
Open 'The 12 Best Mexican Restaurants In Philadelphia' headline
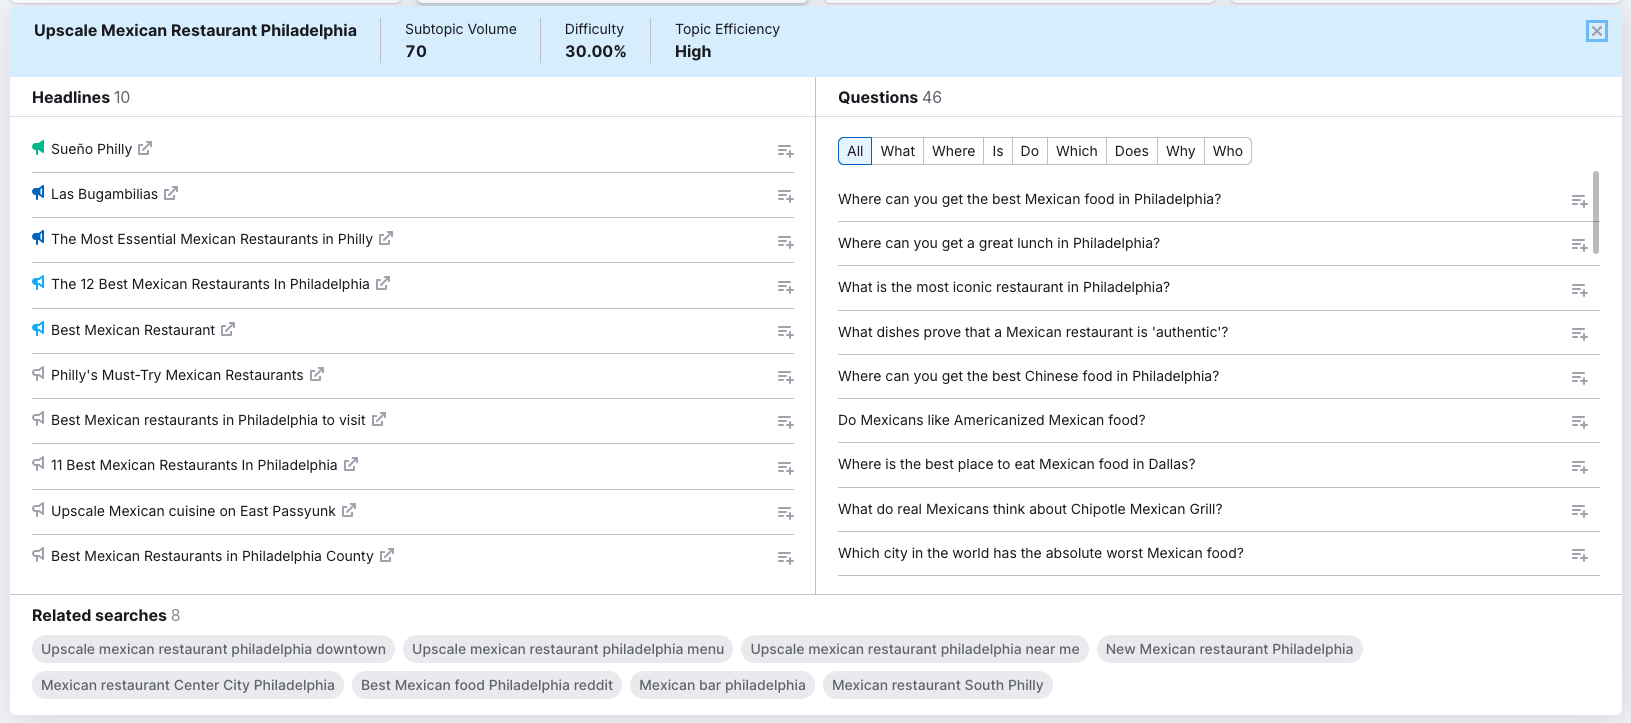pyautogui.click(x=210, y=284)
